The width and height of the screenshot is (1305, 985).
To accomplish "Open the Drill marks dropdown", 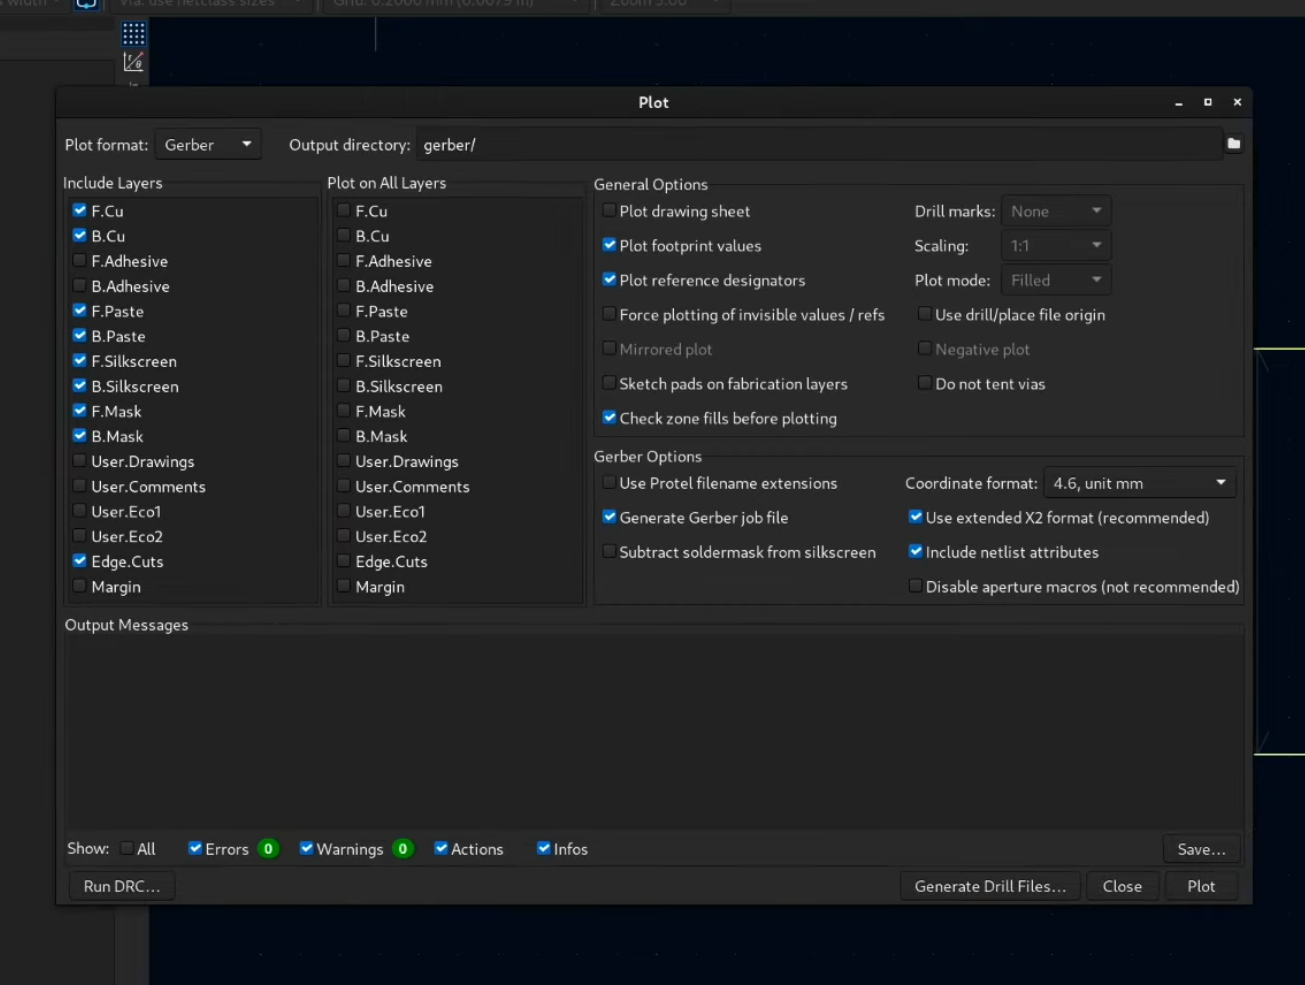I will point(1056,211).
